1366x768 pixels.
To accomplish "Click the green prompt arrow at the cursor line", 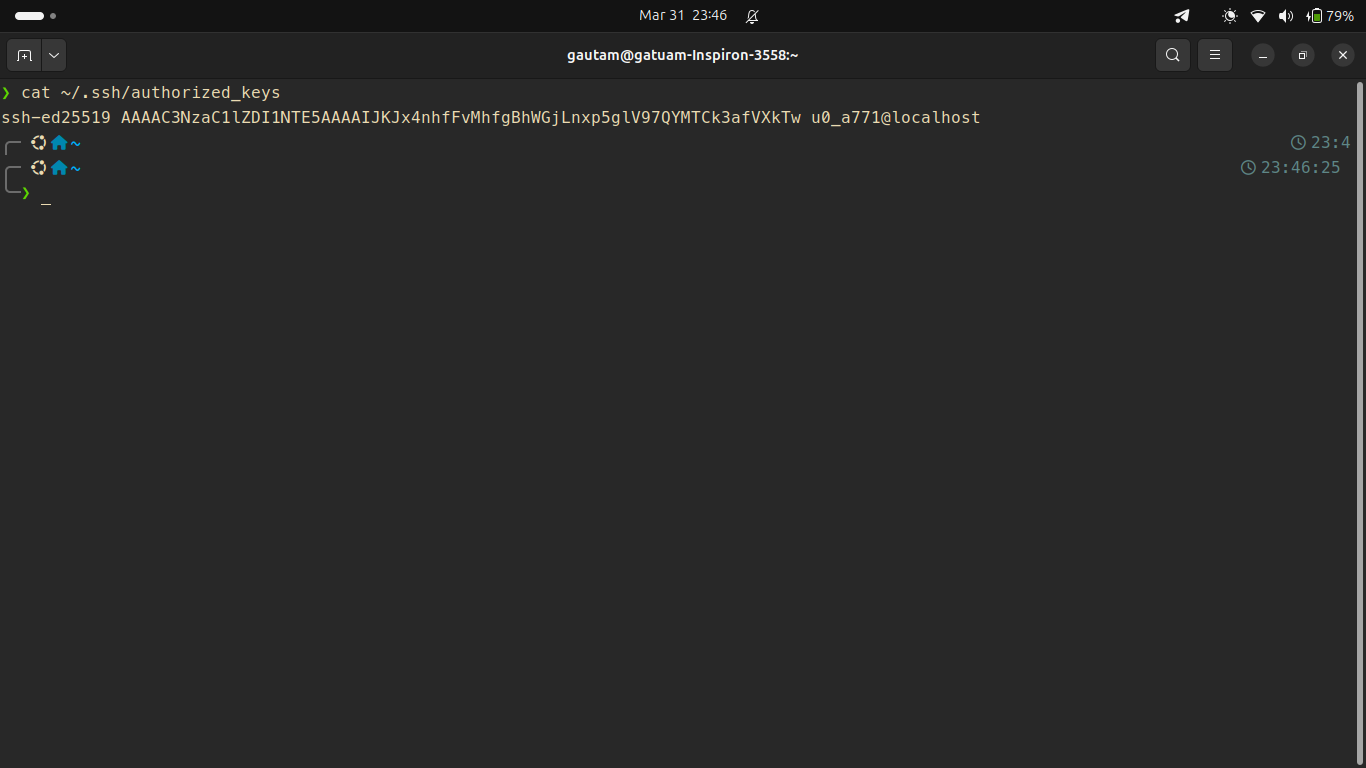I will click(26, 193).
